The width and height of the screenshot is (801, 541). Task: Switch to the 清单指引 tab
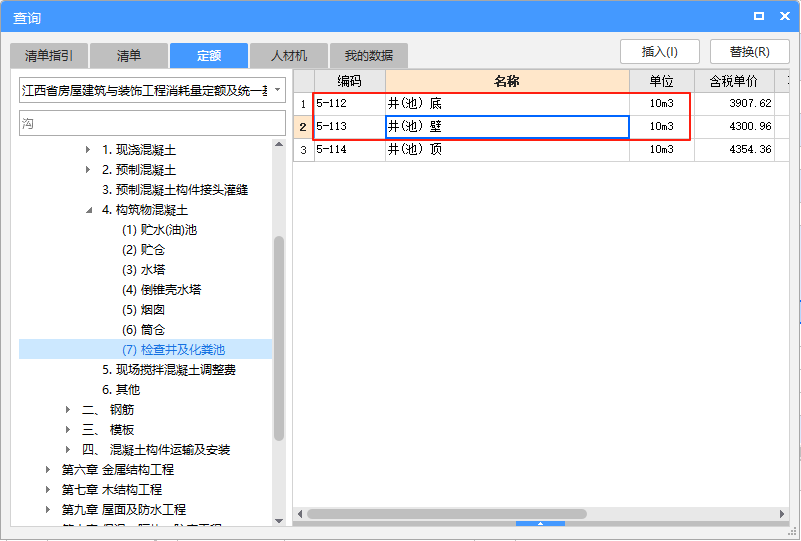[x=49, y=56]
